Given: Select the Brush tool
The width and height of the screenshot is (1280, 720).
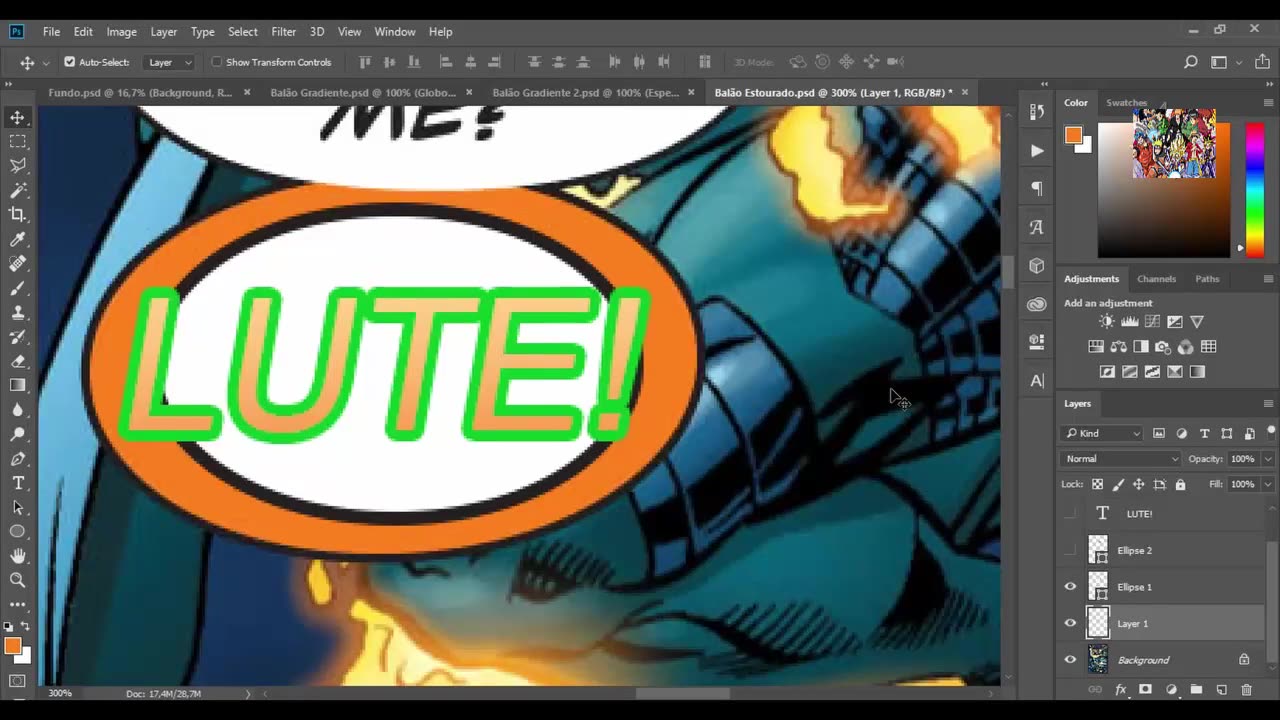Looking at the screenshot, I should coord(18,288).
